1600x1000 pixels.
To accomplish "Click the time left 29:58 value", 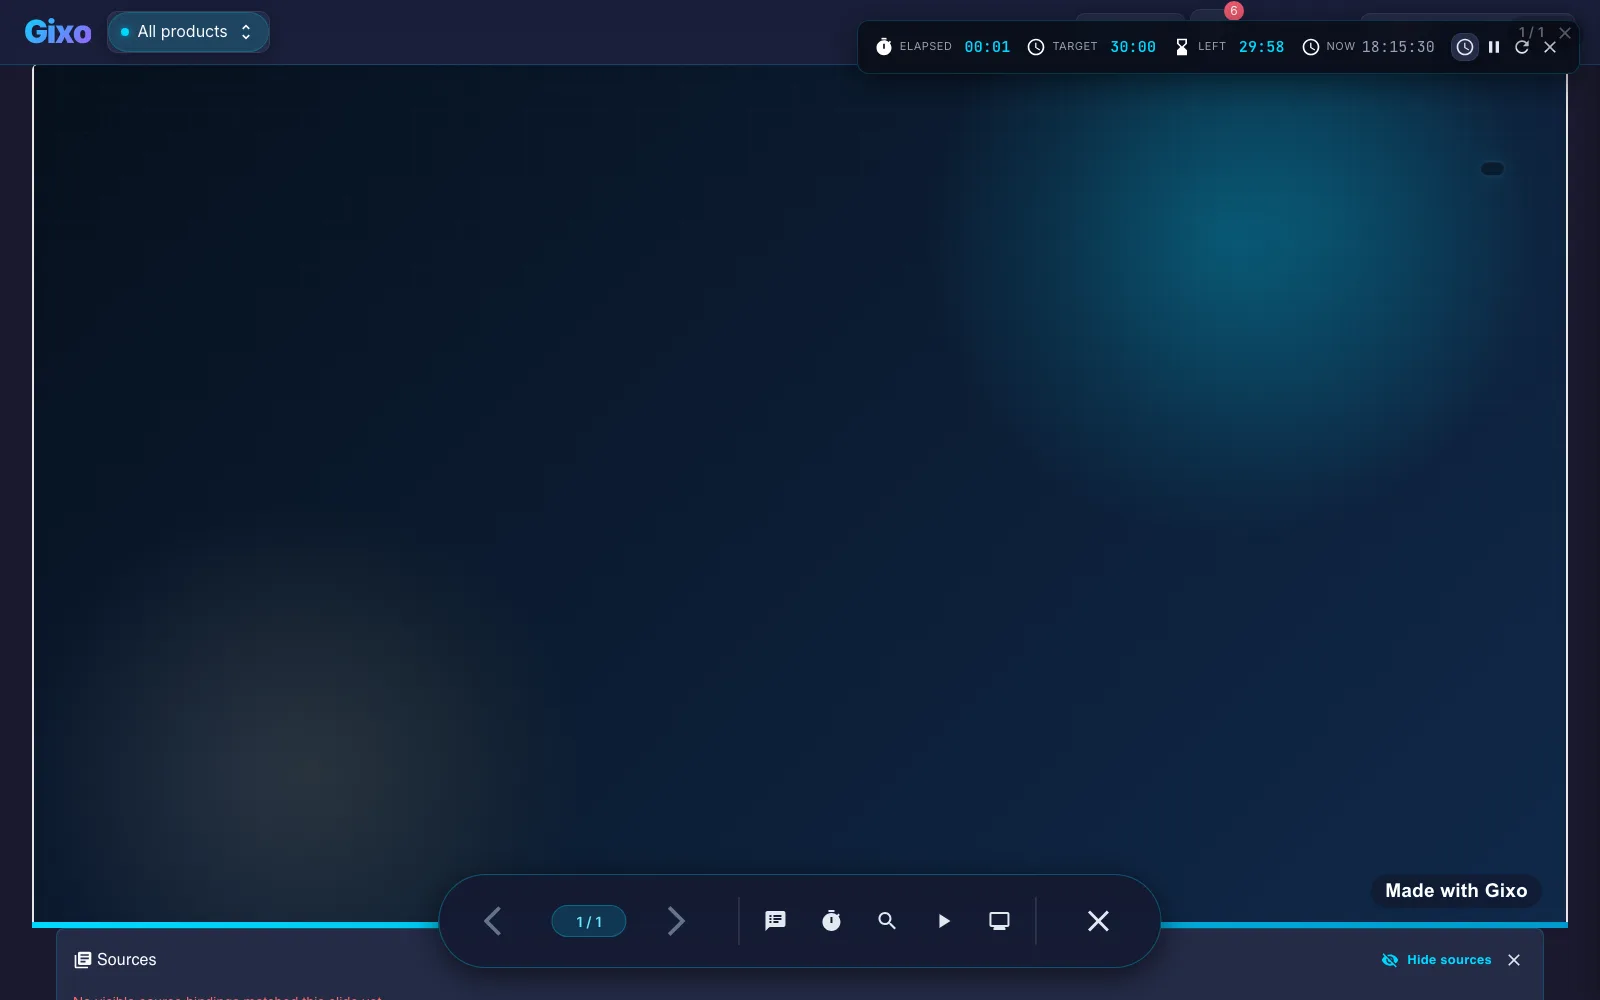I will (x=1261, y=47).
